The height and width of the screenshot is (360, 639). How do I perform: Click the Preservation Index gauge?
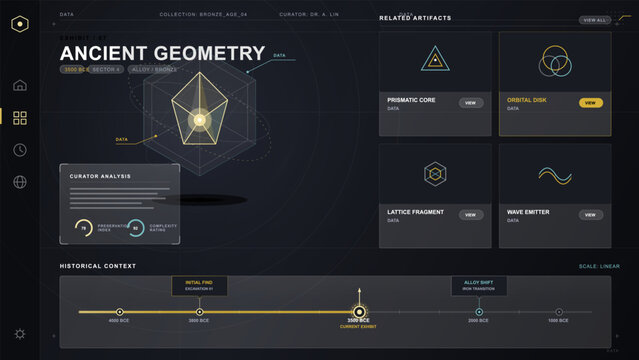[x=84, y=228]
